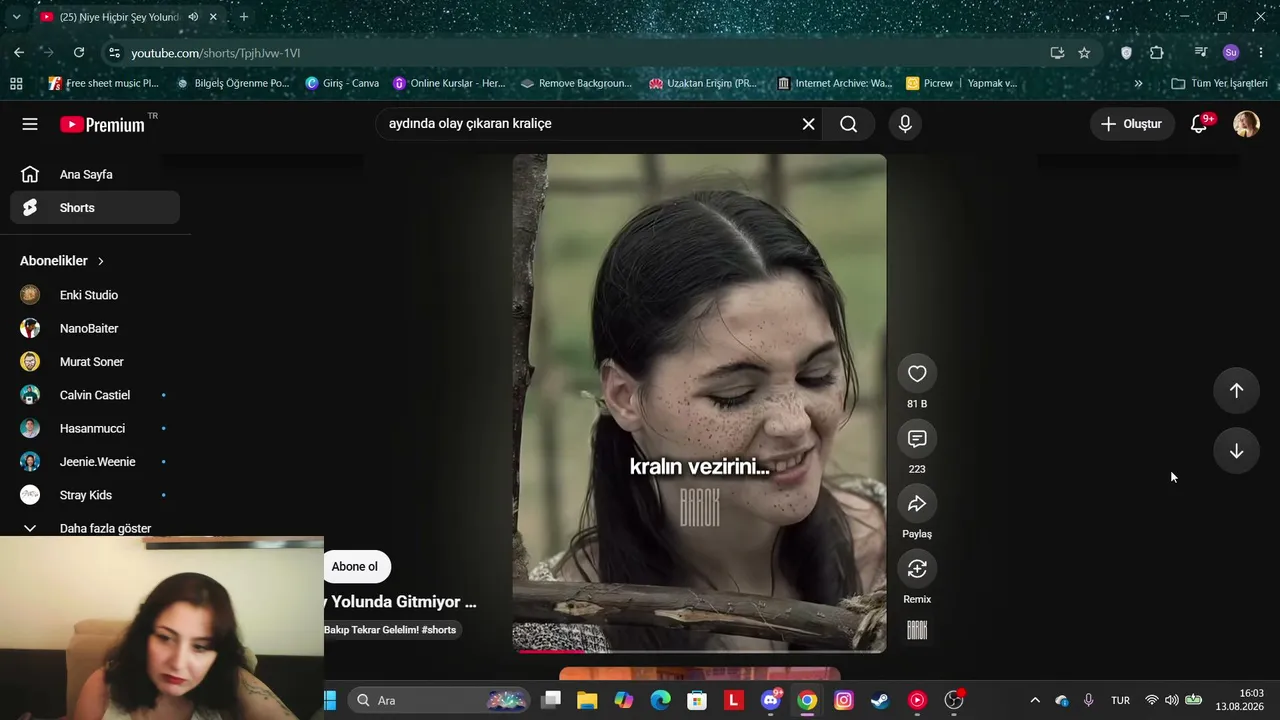Install app icon in the address bar
This screenshot has width=1280, height=720.
click(1057, 53)
